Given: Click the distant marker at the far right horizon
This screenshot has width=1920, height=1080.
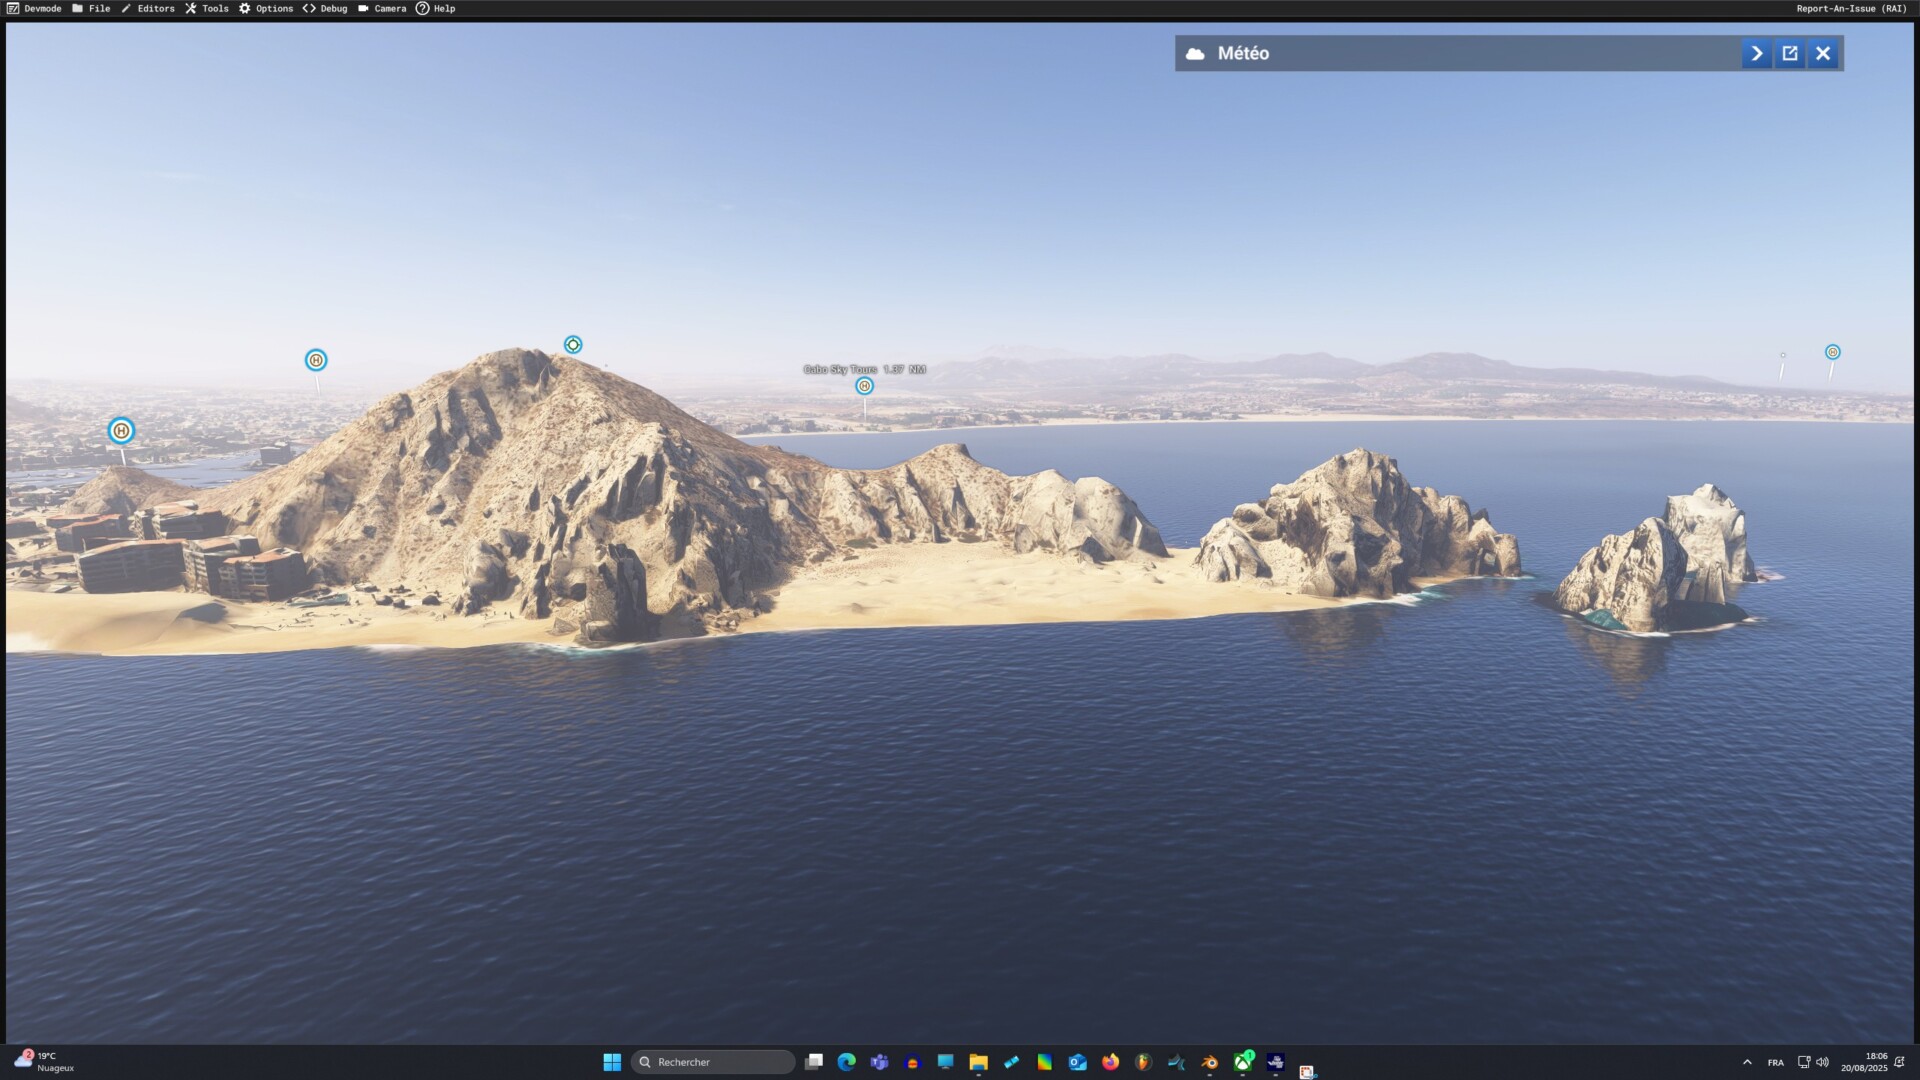Looking at the screenshot, I should 1832,352.
